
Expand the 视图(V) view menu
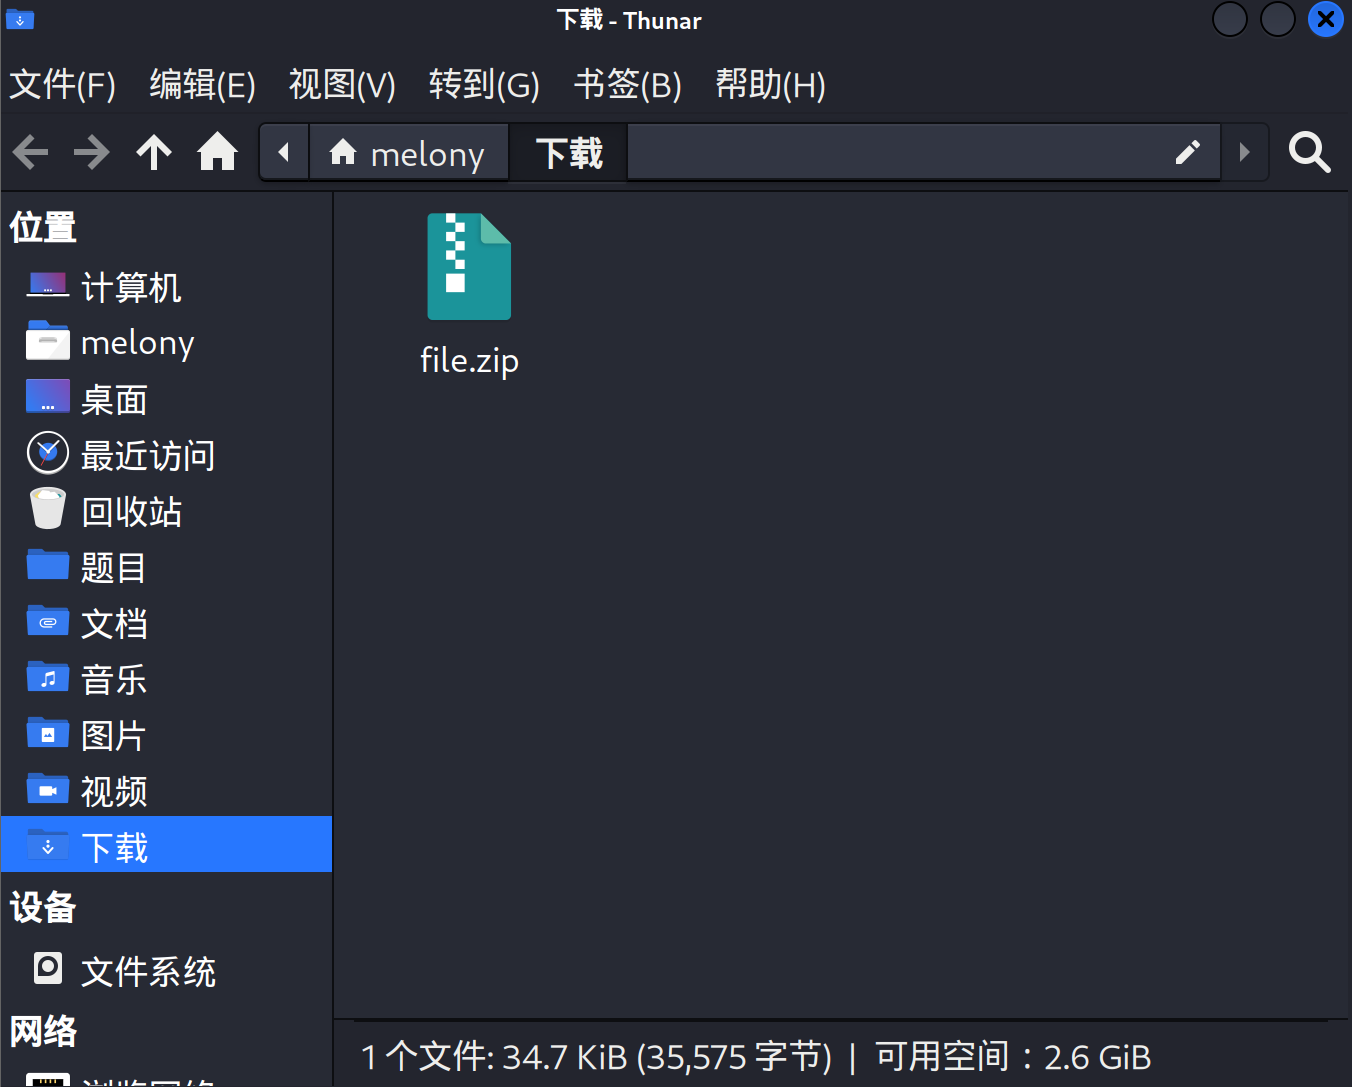[342, 85]
